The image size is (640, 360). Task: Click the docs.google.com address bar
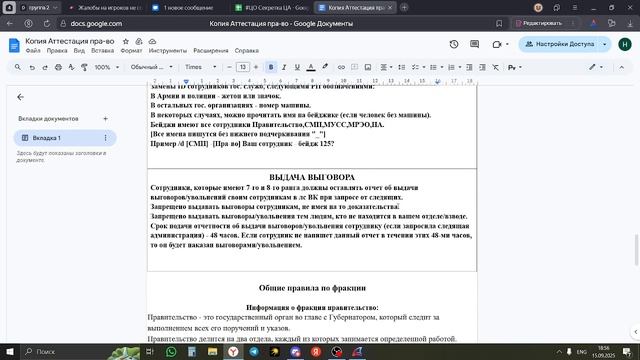96,24
